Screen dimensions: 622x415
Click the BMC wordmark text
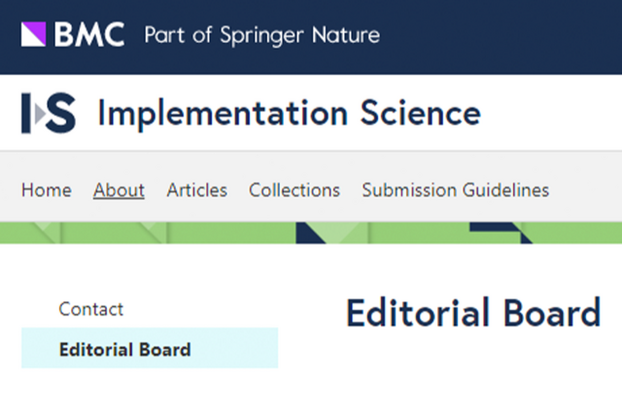click(90, 35)
